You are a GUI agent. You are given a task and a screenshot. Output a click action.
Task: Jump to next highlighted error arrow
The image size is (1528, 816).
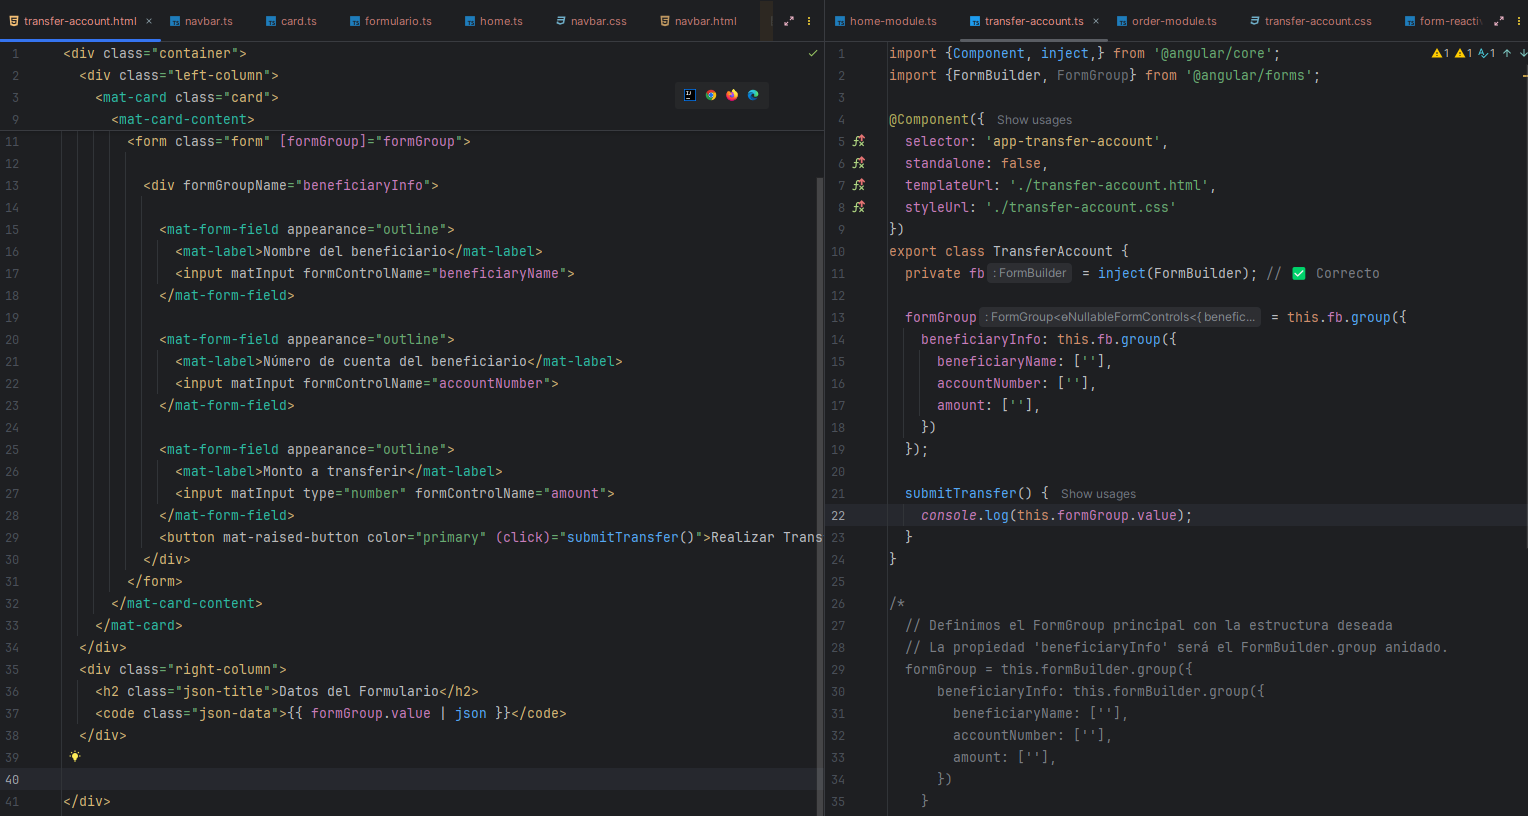(1522, 53)
